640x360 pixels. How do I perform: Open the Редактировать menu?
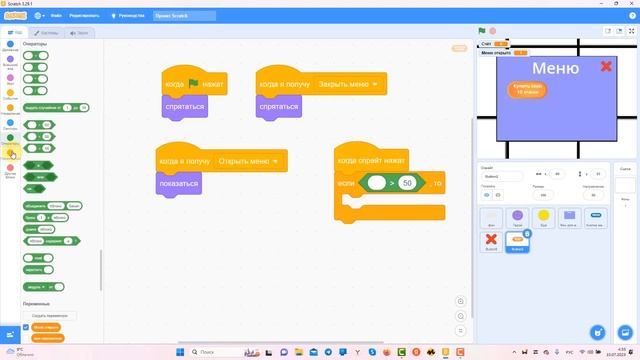coord(84,16)
